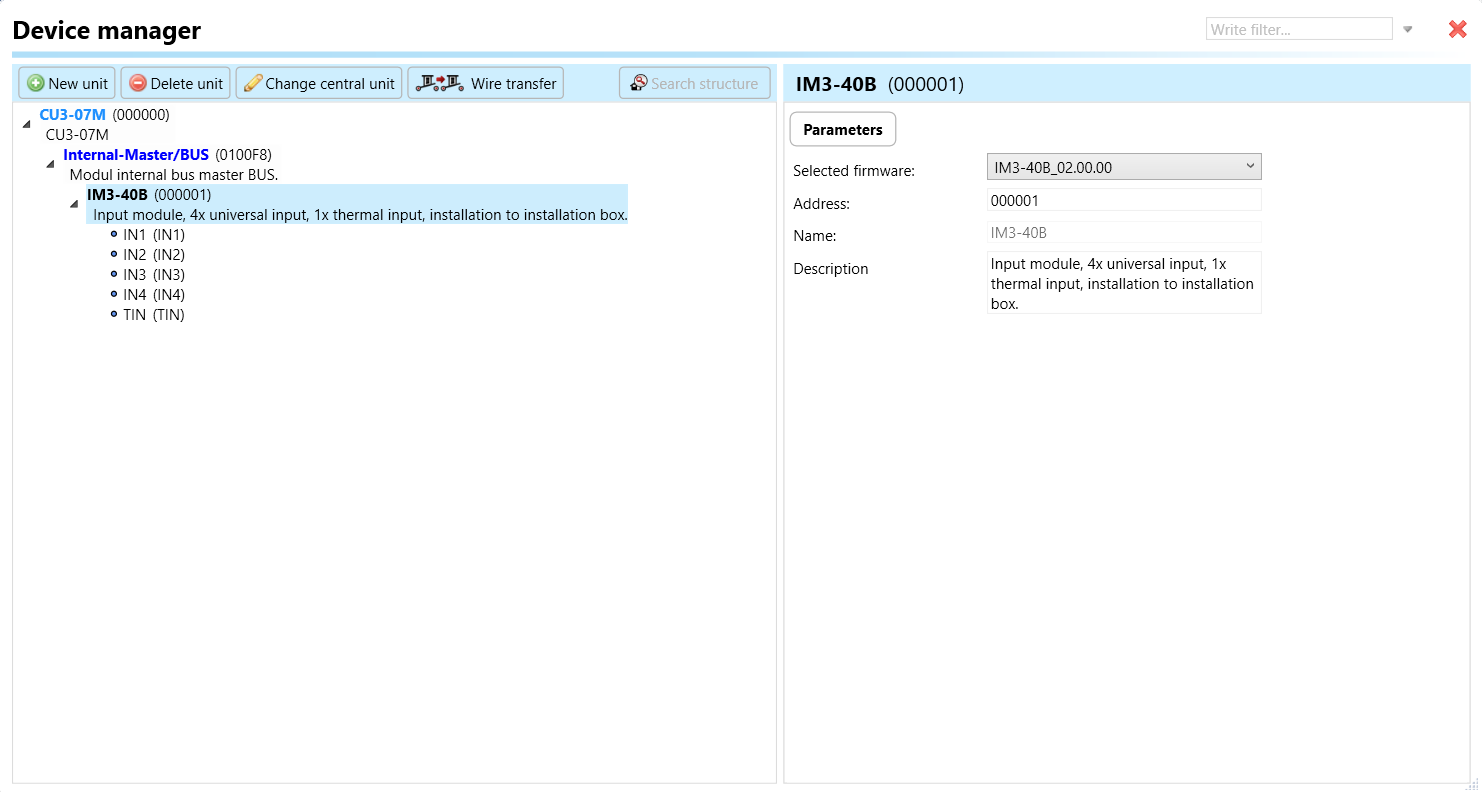The image size is (1482, 792).
Task: Select the CU3-07M central unit
Action: (x=72, y=115)
